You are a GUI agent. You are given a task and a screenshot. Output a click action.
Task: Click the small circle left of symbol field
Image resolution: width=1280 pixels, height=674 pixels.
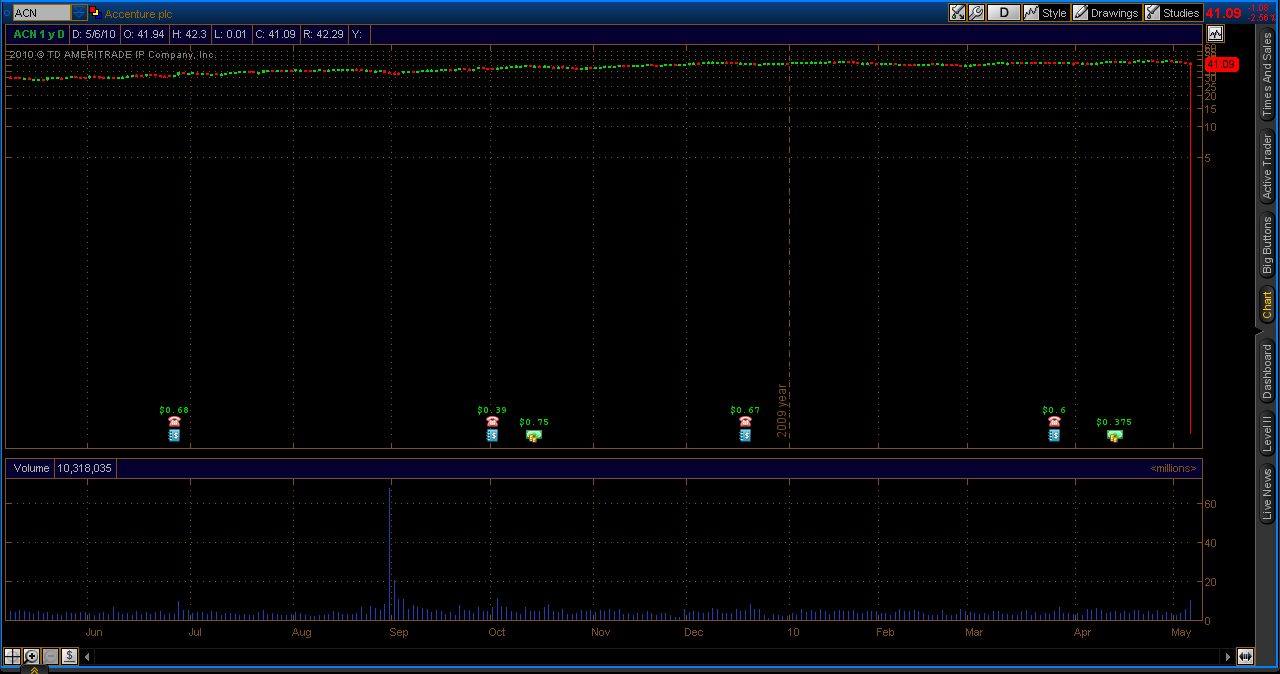(x=6, y=13)
